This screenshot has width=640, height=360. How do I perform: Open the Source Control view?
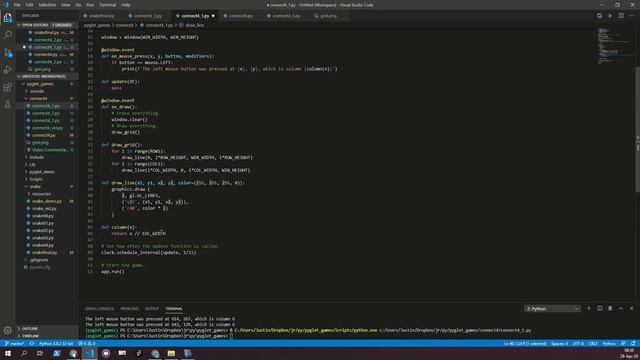pyautogui.click(x=8, y=53)
